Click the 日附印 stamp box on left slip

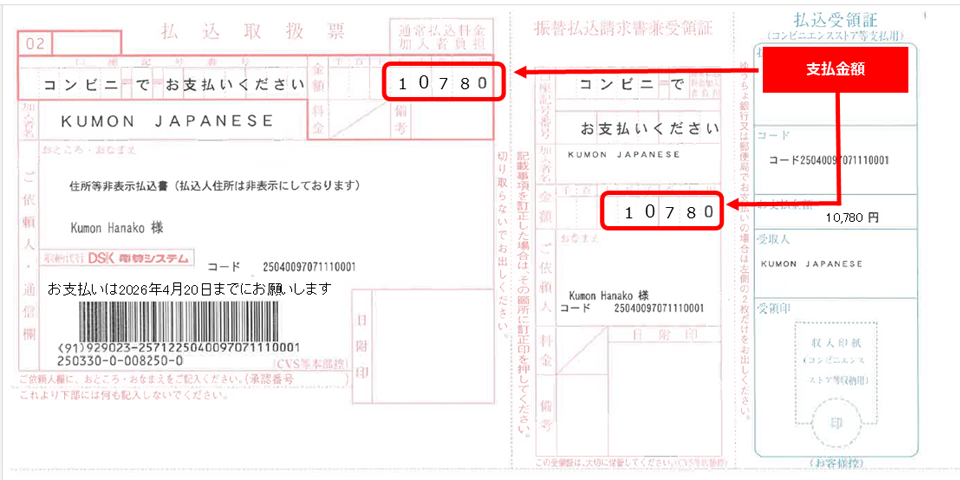pyautogui.click(x=423, y=346)
